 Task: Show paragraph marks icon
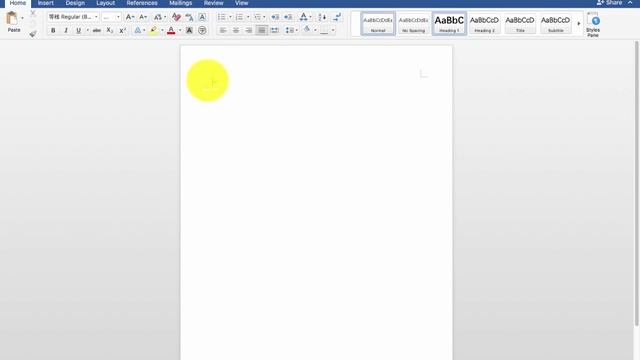click(337, 17)
